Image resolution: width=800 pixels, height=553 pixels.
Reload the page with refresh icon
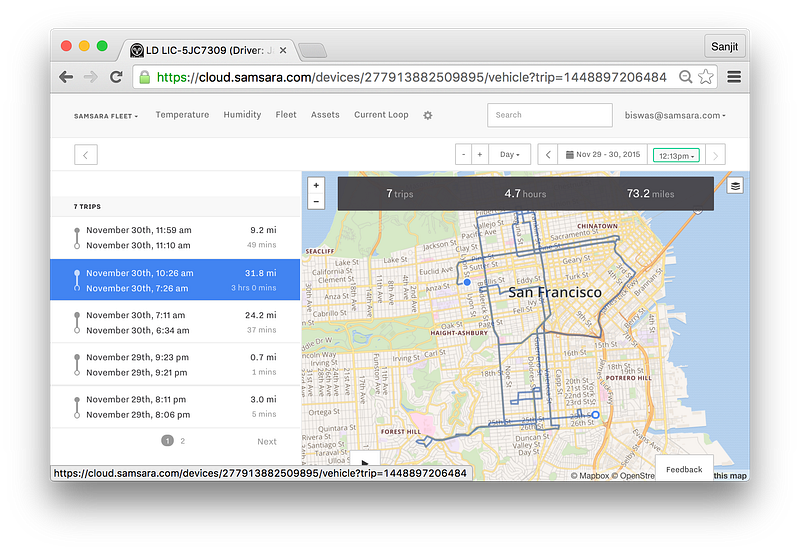(x=116, y=77)
